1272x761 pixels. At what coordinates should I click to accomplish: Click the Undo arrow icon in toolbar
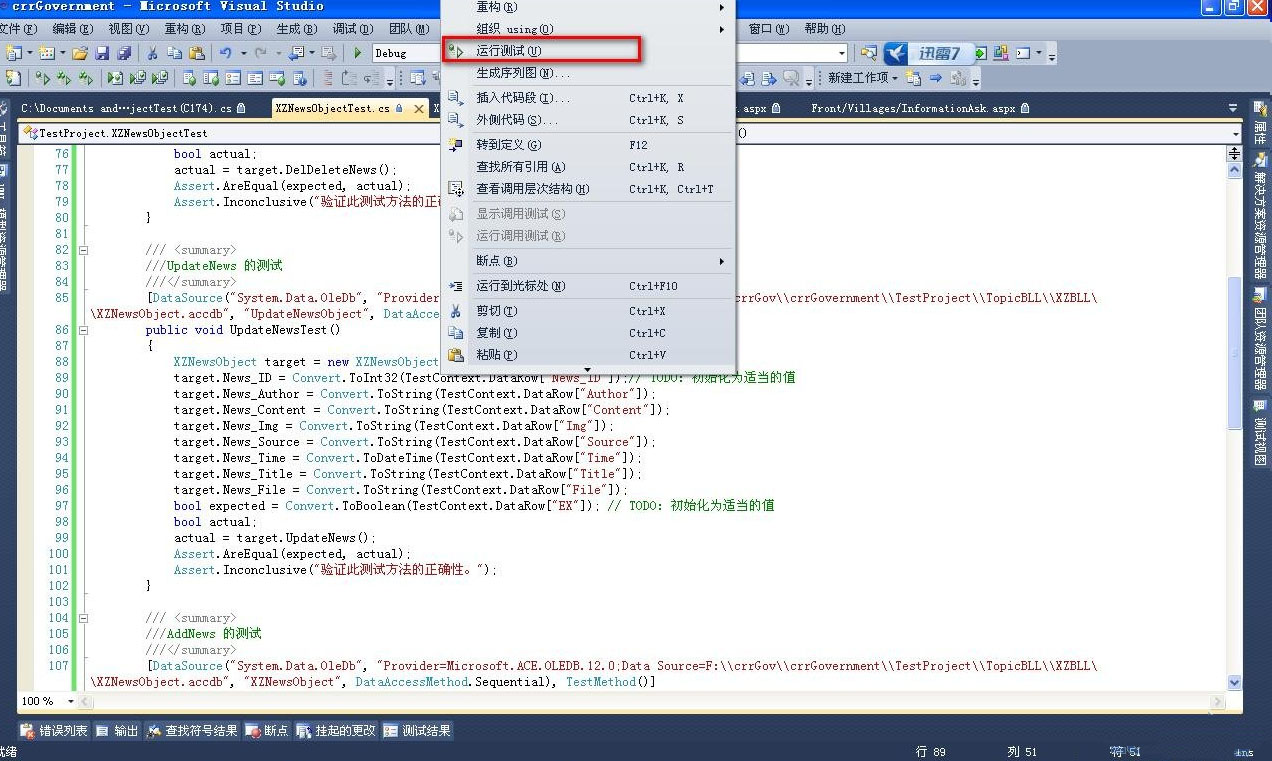[x=225, y=53]
